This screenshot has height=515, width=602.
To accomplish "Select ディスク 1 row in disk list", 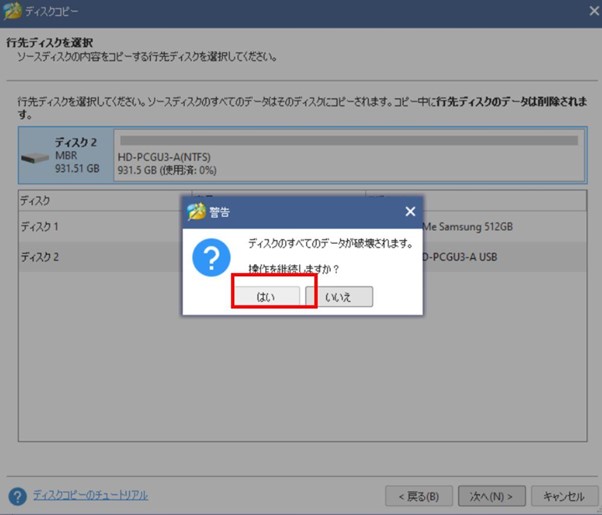I will [x=302, y=227].
